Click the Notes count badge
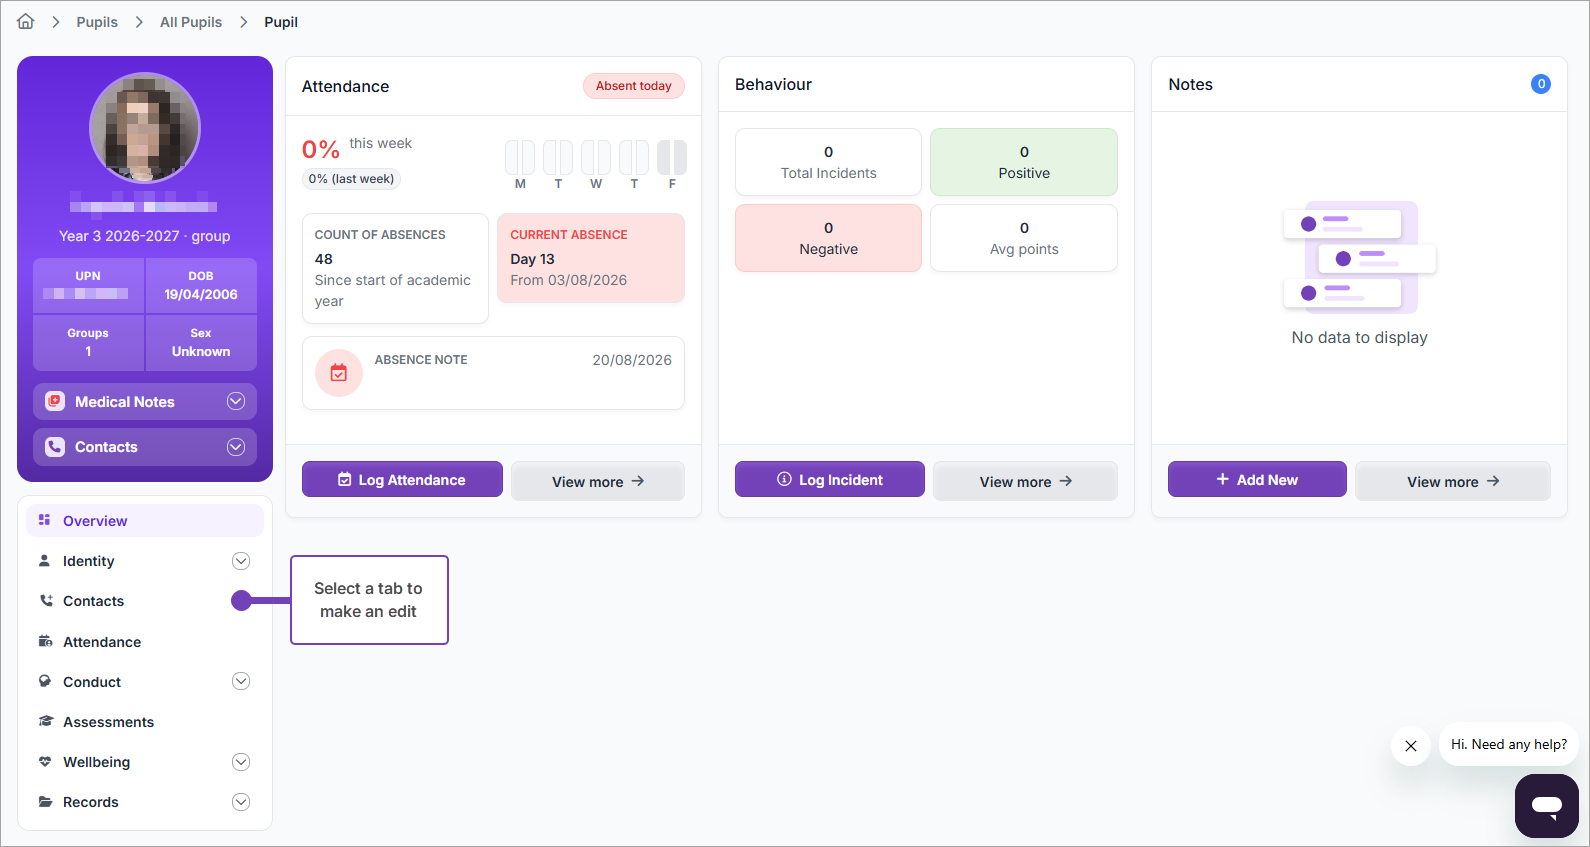 (1541, 84)
